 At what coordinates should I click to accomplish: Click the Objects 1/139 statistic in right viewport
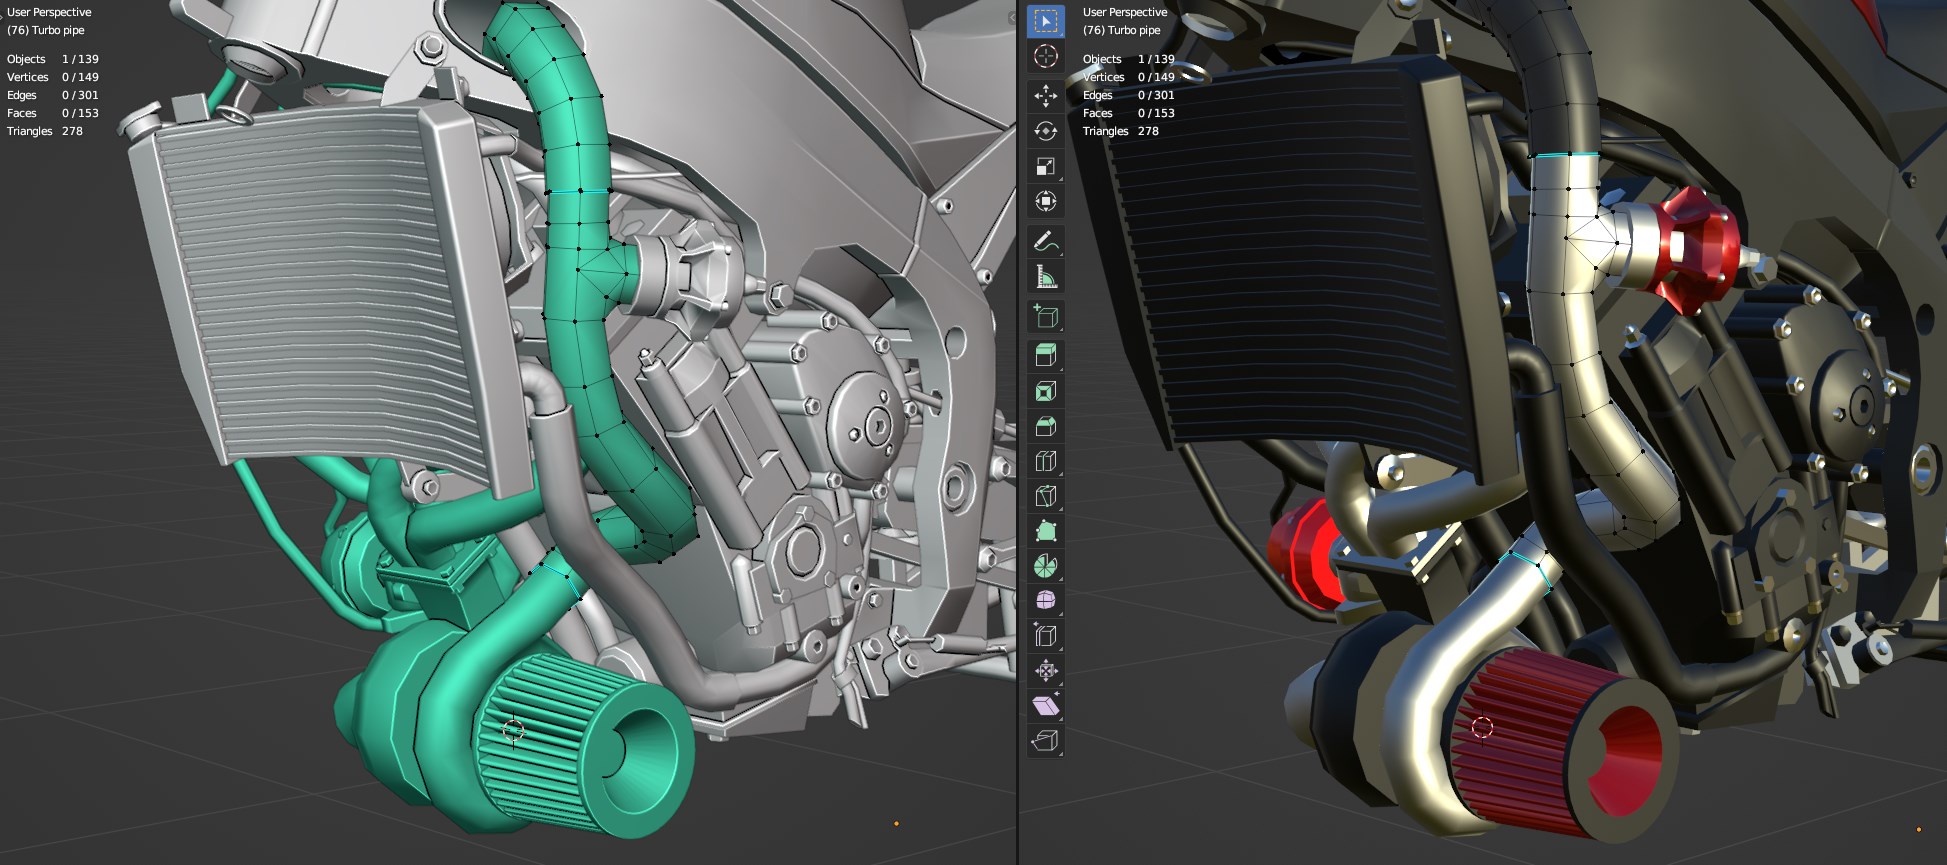[x=1129, y=59]
